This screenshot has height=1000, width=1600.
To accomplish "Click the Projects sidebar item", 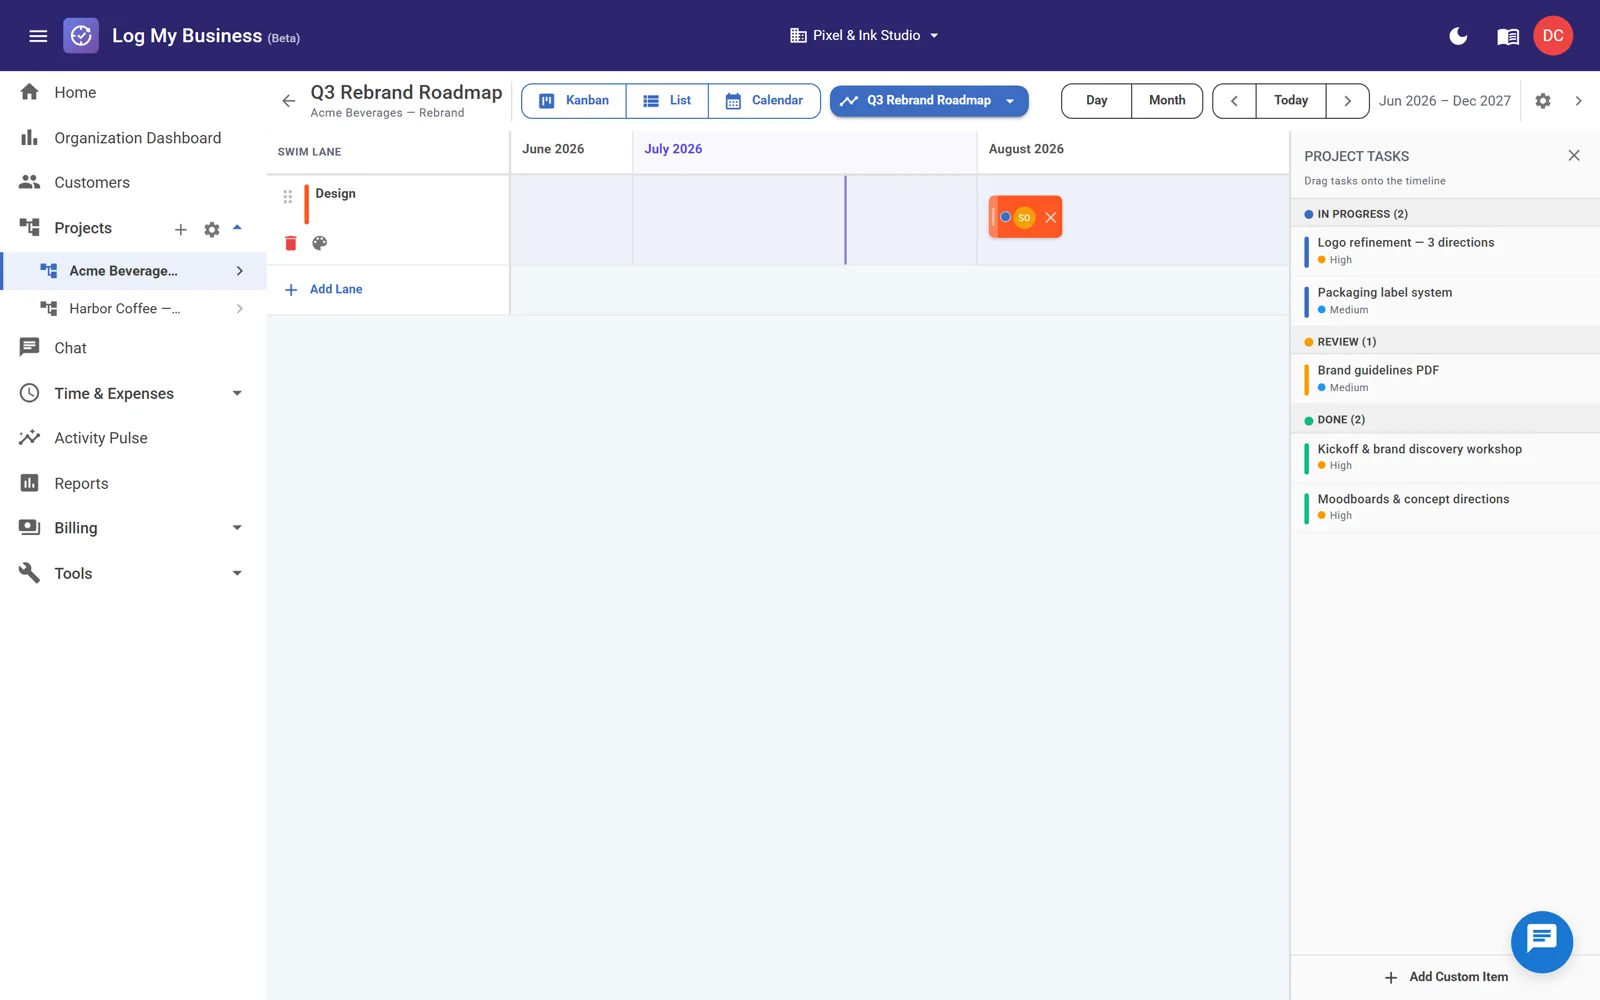I will click(83, 228).
